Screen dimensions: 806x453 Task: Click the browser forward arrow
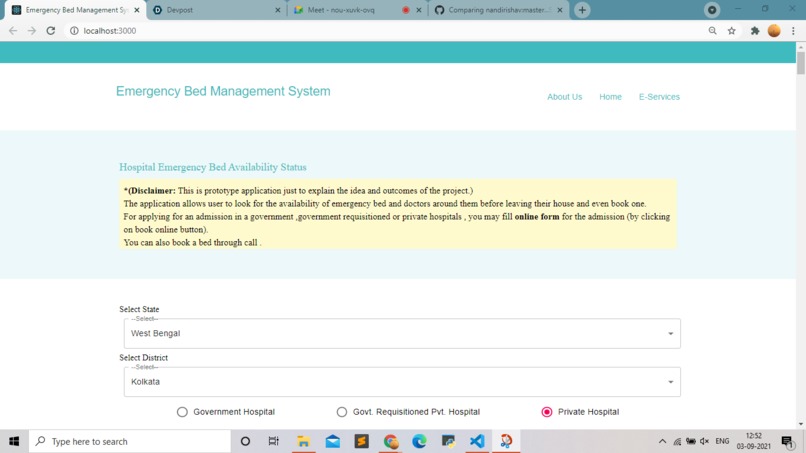(32, 31)
